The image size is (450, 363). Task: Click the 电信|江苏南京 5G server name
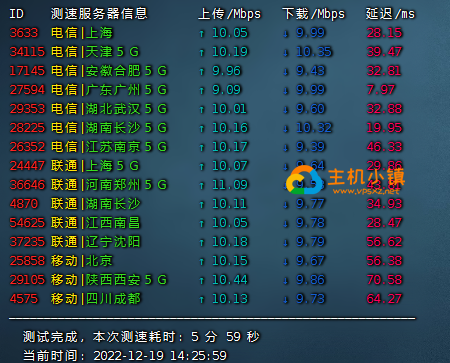click(109, 147)
